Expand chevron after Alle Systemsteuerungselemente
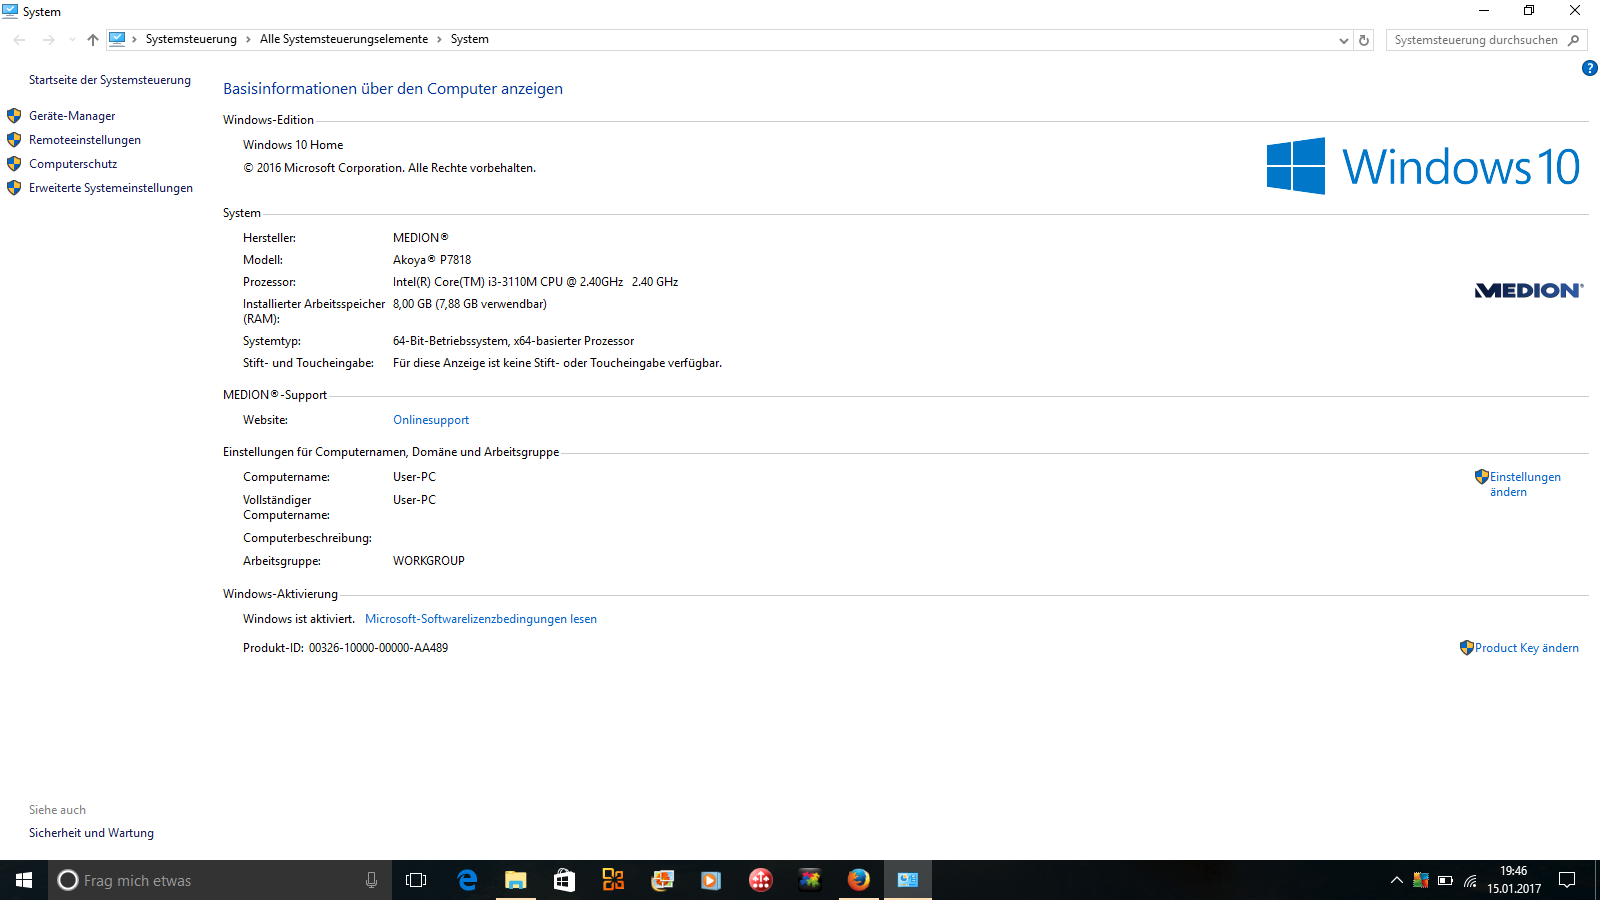Viewport: 1600px width, 900px height. [x=439, y=39]
